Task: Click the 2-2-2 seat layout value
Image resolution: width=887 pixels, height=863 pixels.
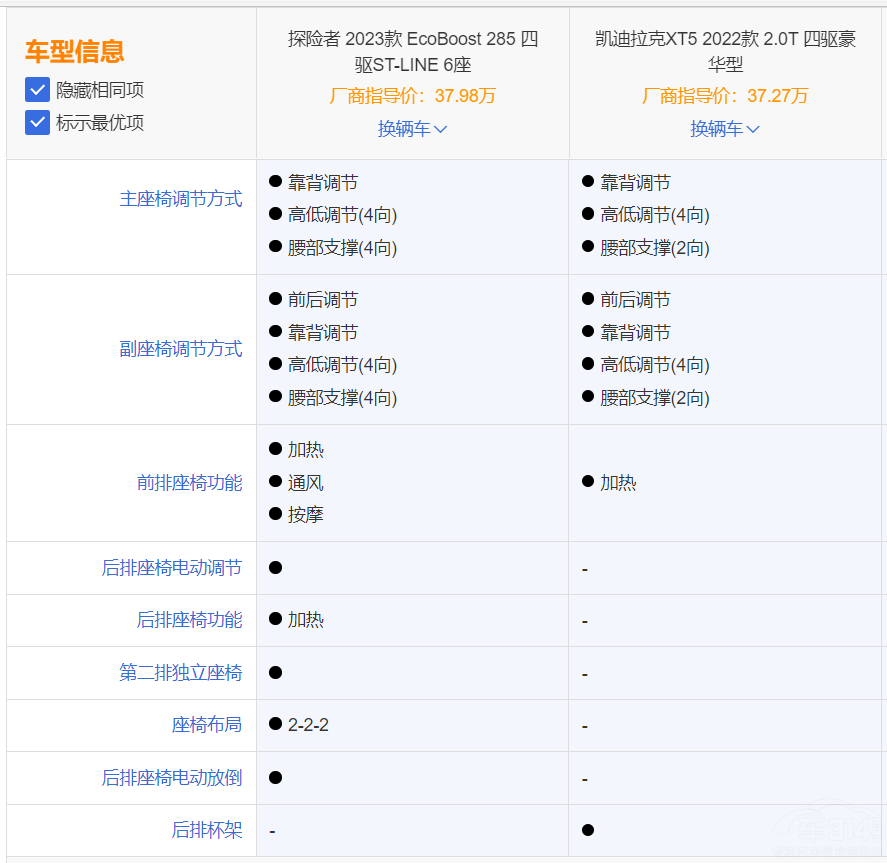Action: click(308, 725)
